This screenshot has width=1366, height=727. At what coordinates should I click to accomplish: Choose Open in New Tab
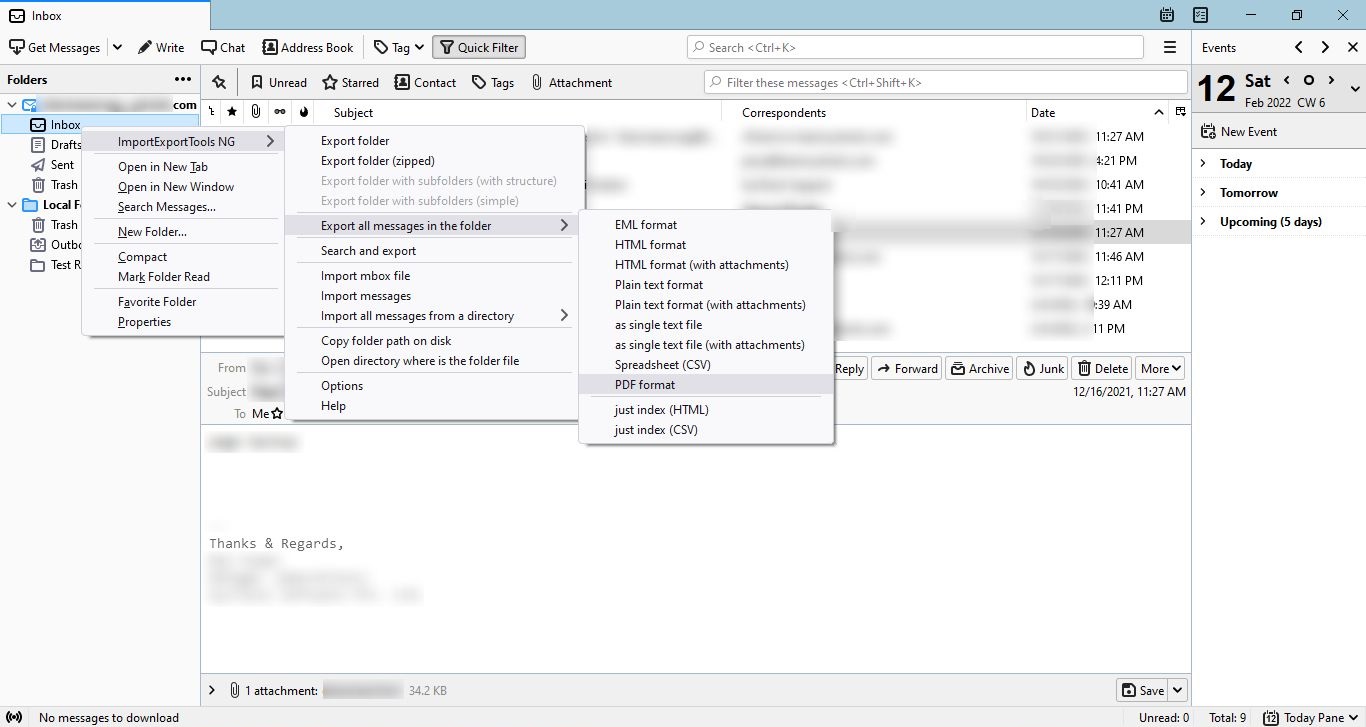163,167
